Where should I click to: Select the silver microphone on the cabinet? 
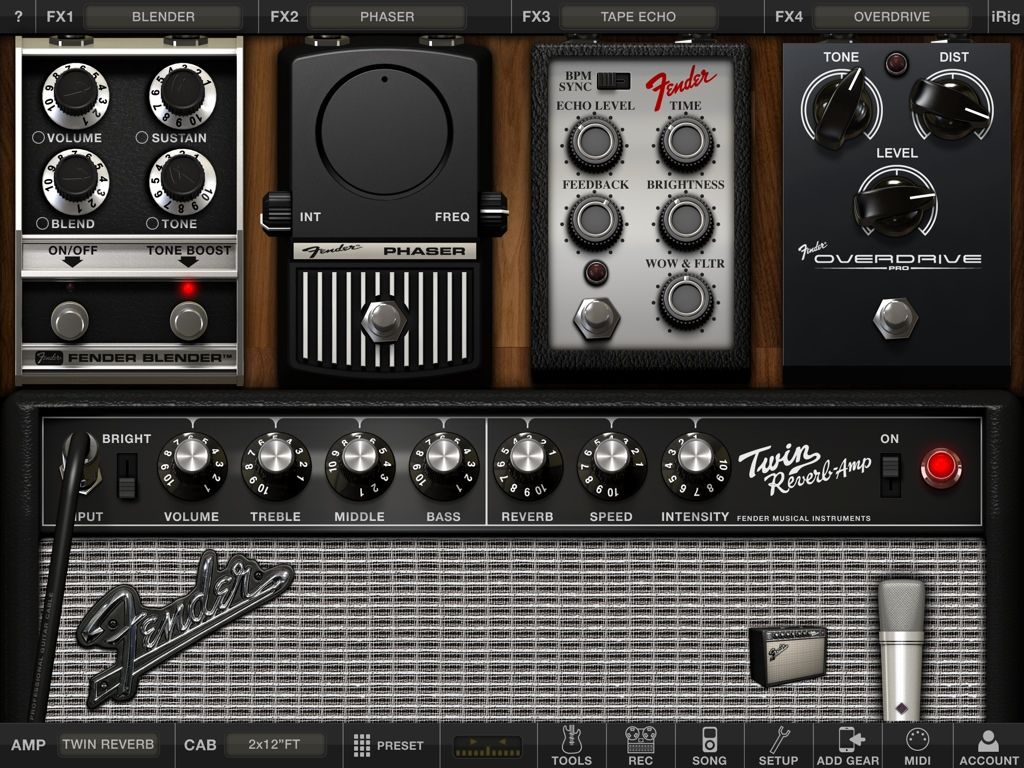901,645
